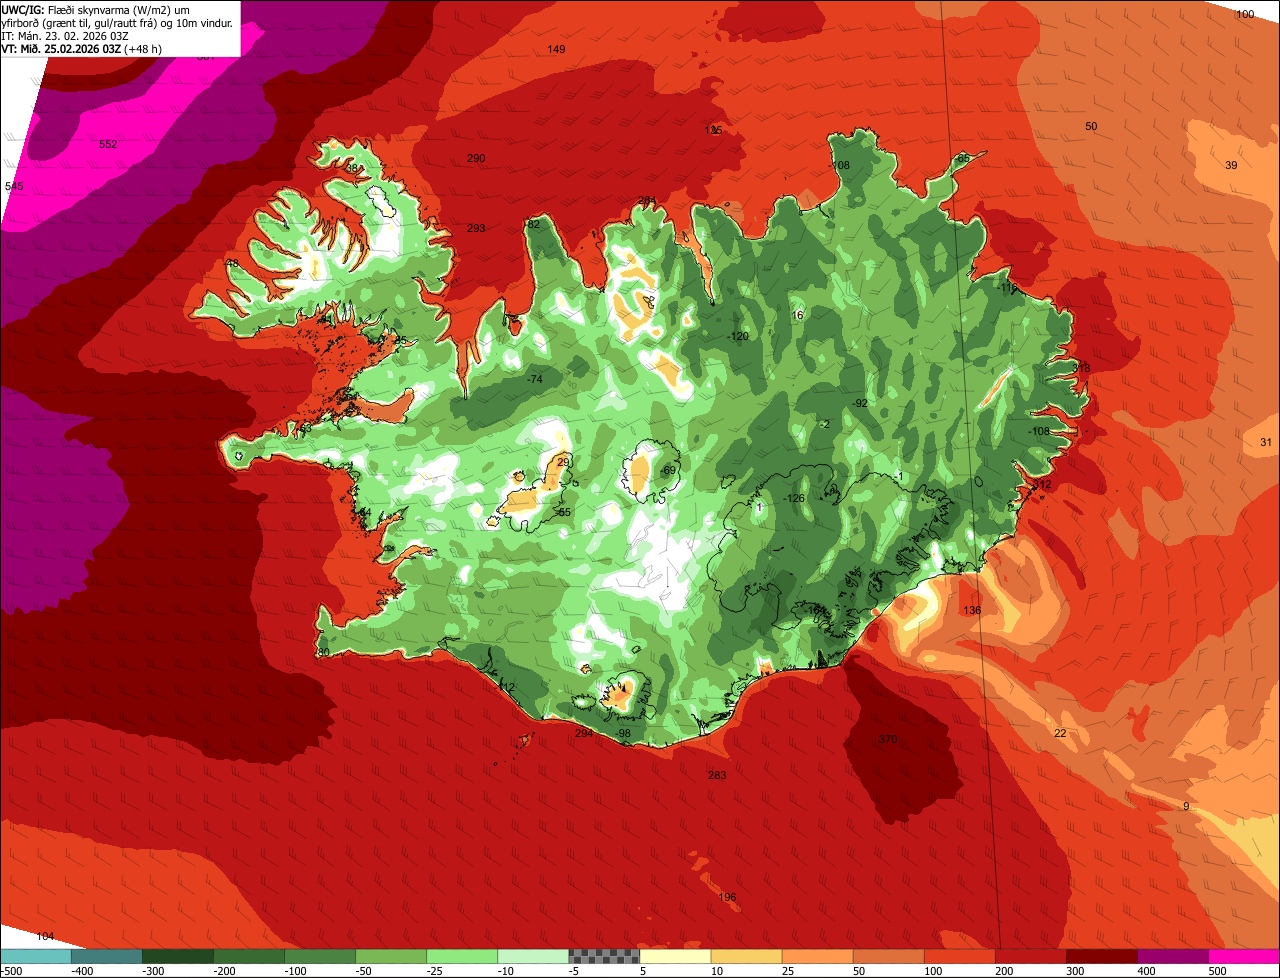Click the value -120 on the map
Screen dimensions: 1280x978
coord(738,336)
